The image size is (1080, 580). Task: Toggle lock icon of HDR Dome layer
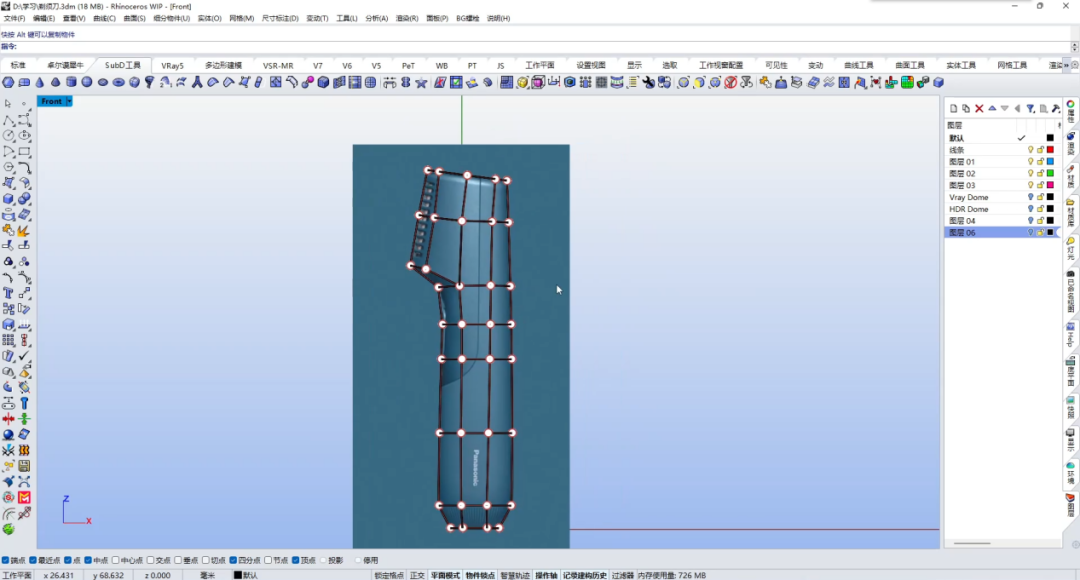(1040, 209)
